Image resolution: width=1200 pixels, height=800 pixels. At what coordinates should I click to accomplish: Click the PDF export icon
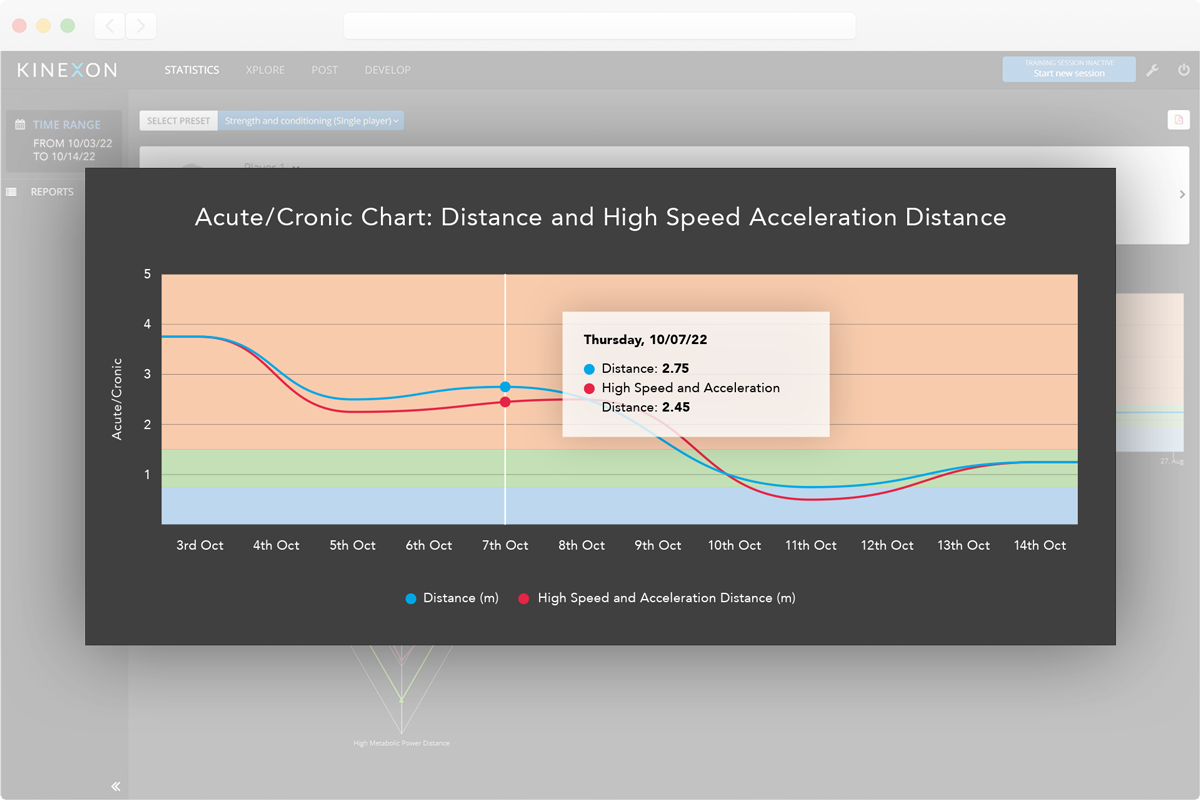pos(1178,120)
